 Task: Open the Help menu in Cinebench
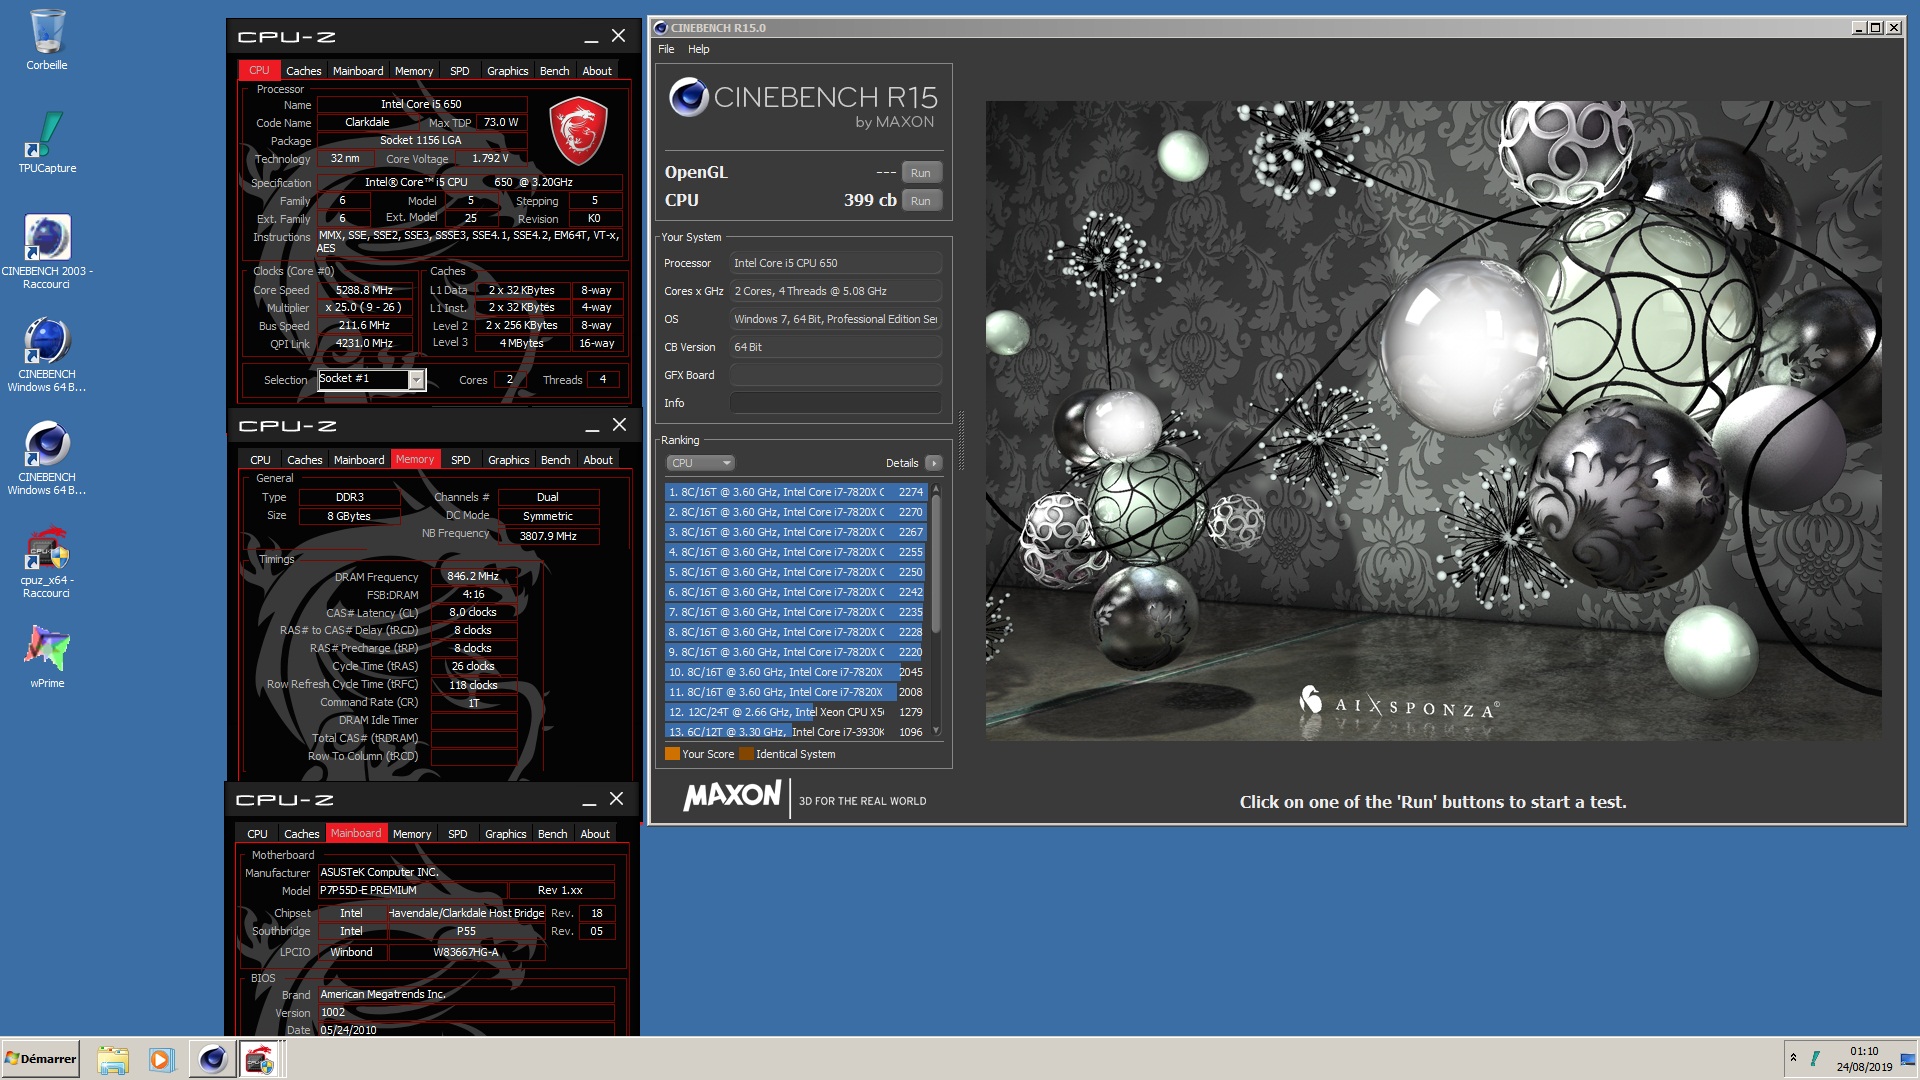click(699, 49)
